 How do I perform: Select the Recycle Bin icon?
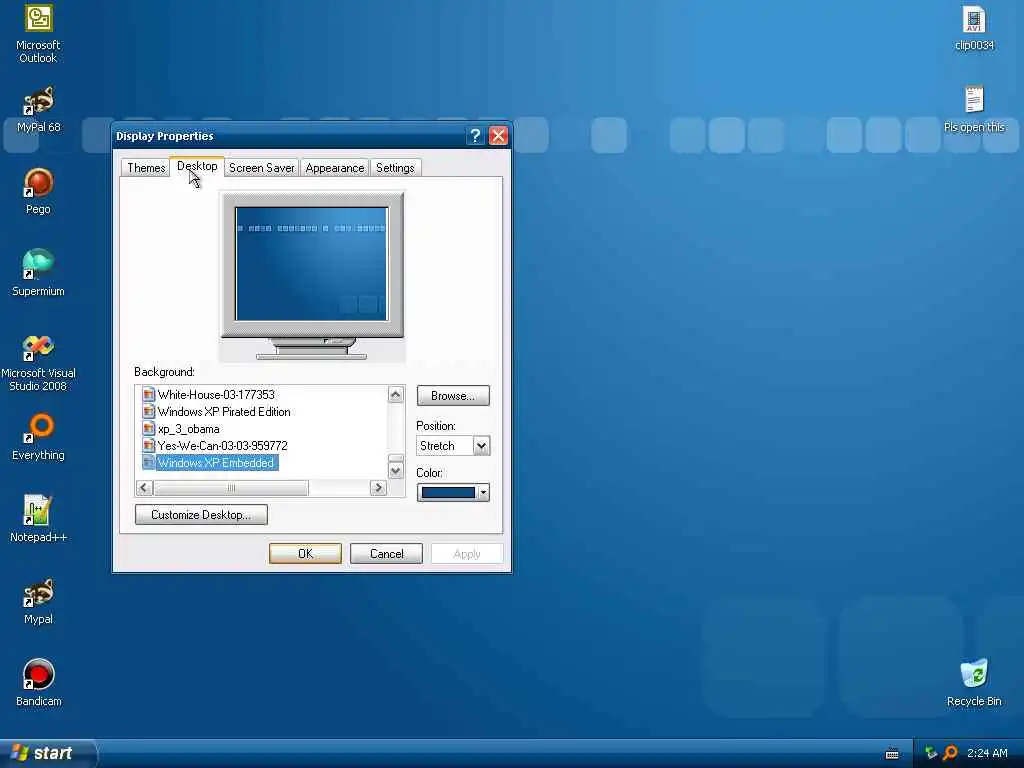pos(974,683)
